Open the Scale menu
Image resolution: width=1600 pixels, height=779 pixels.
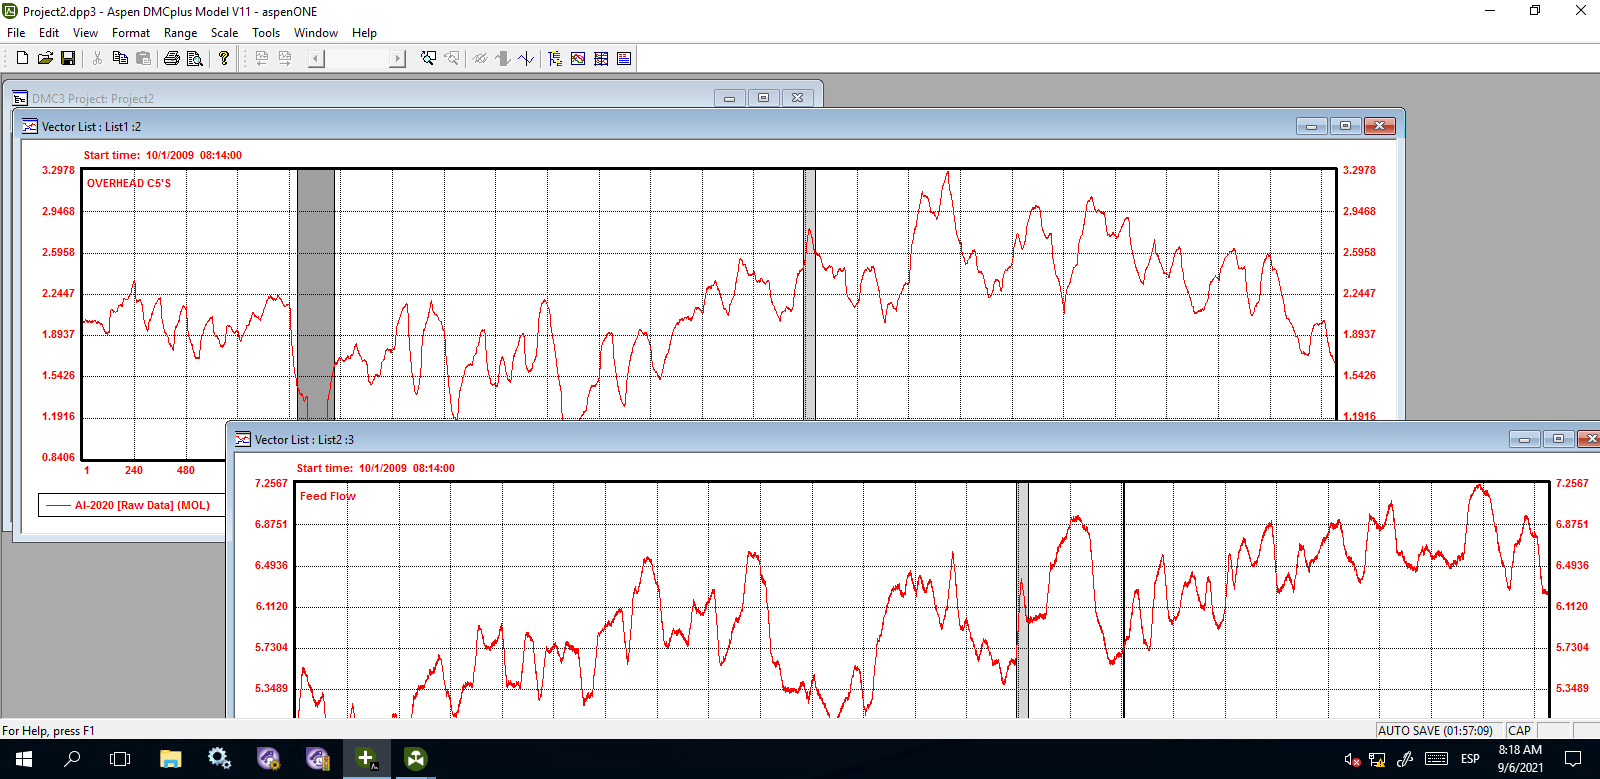224,33
